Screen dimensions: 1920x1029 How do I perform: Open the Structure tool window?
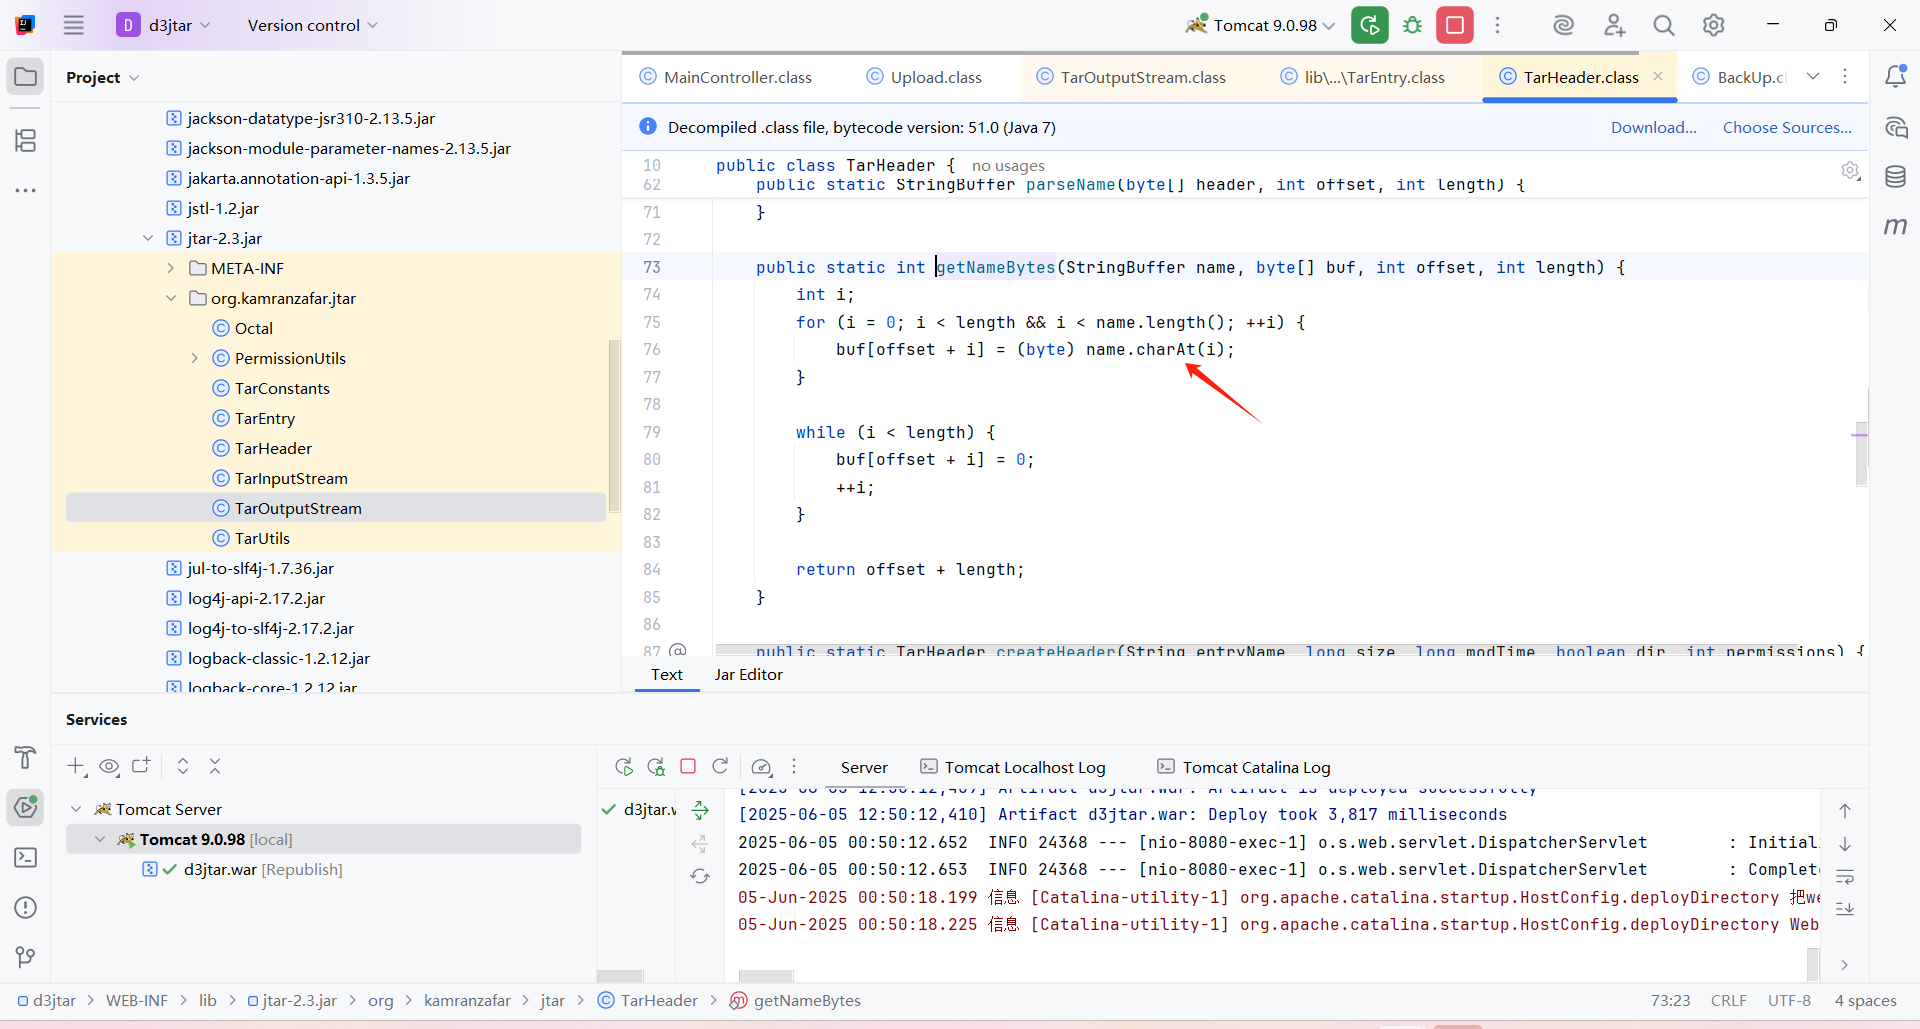tap(26, 141)
